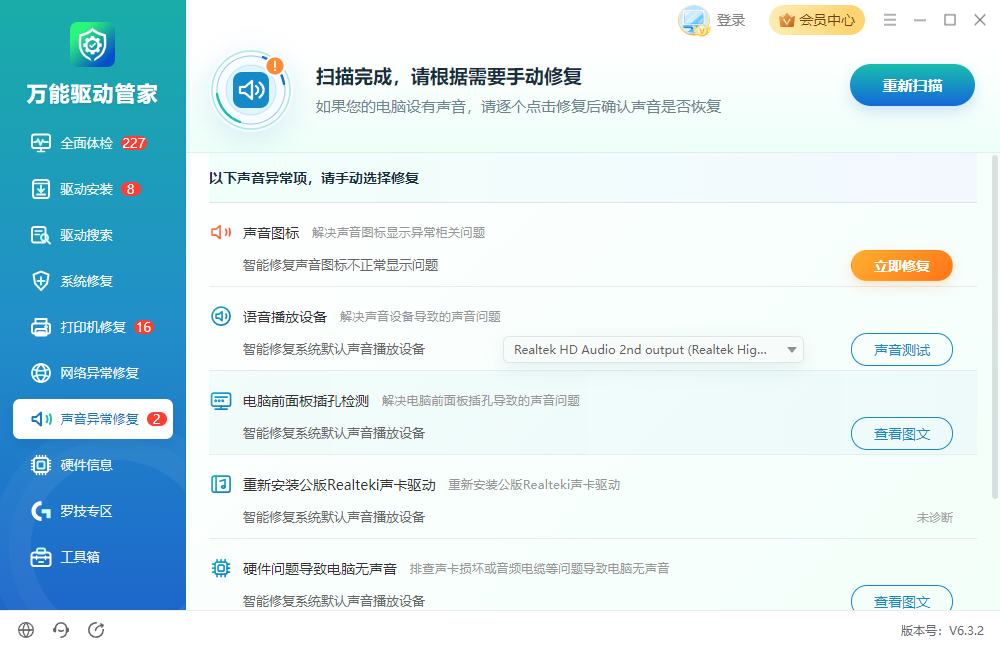This screenshot has width=1000, height=650.
Task: Open 全面体检 in the sidebar
Action: point(92,143)
